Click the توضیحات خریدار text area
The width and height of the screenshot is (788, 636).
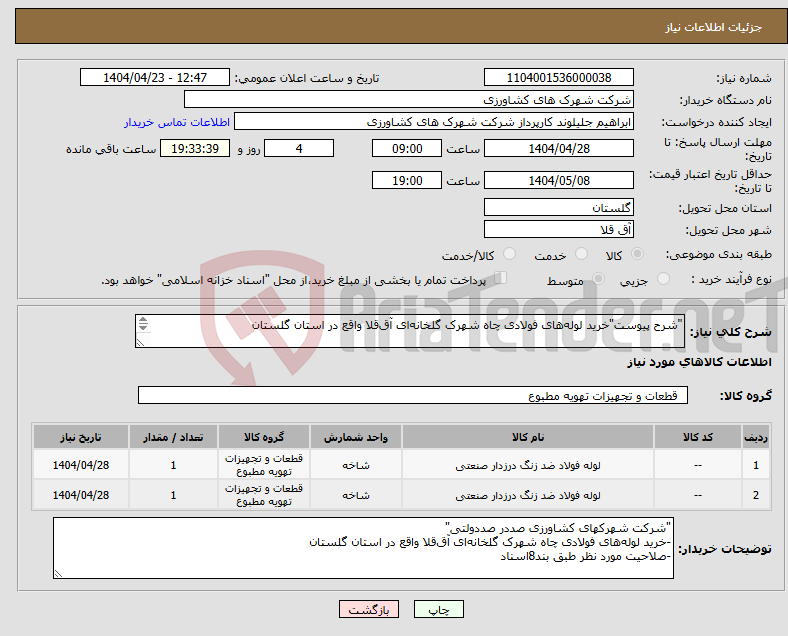tap(363, 548)
